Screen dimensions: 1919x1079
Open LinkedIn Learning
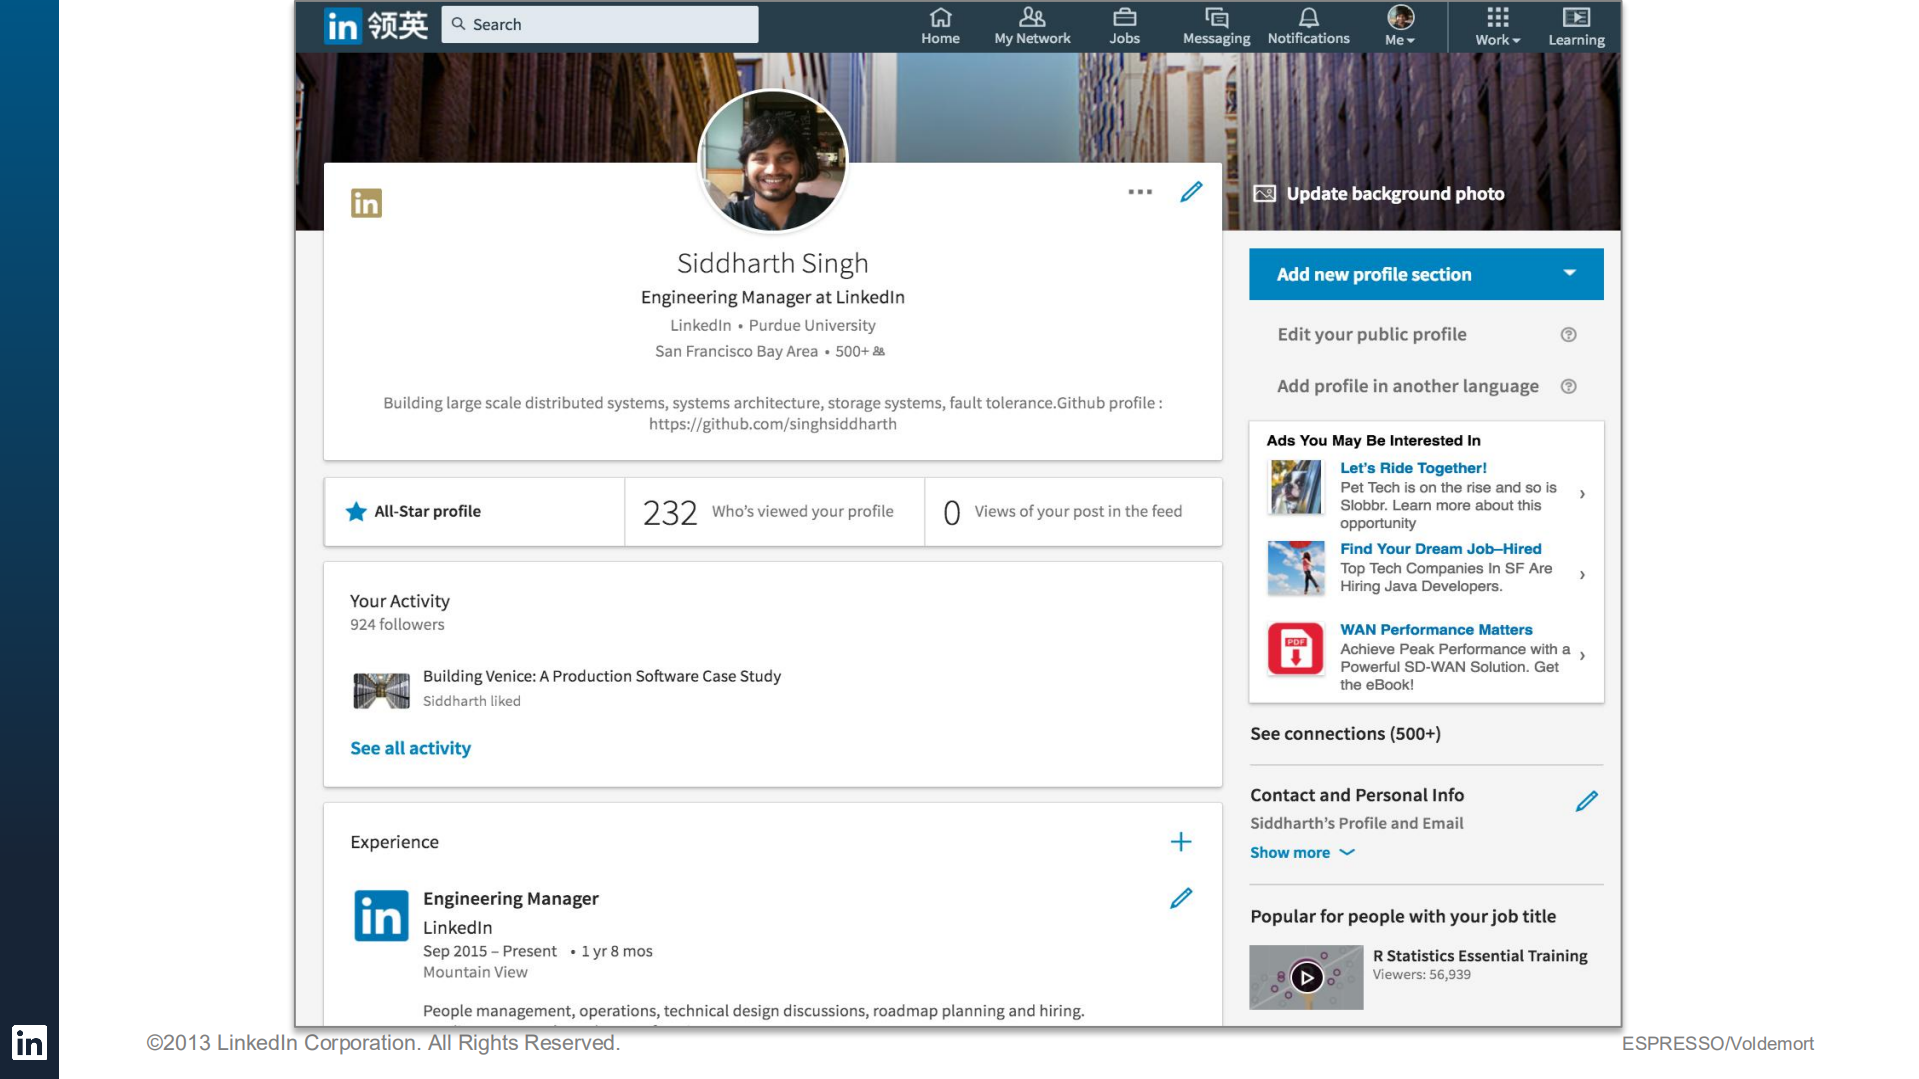point(1575,25)
